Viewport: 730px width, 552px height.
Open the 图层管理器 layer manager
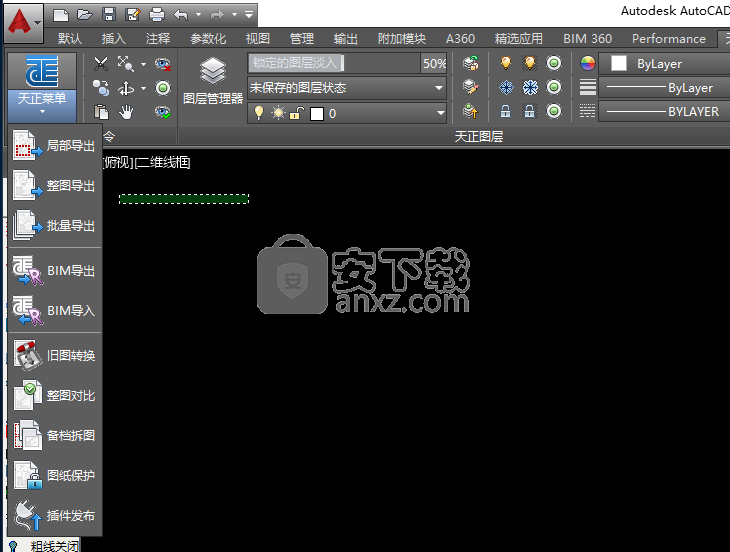pos(213,80)
